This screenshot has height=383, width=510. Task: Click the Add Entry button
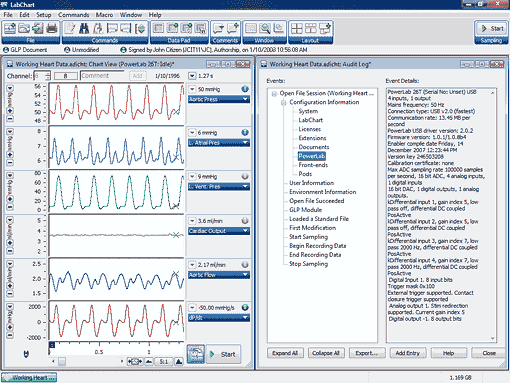[408, 353]
